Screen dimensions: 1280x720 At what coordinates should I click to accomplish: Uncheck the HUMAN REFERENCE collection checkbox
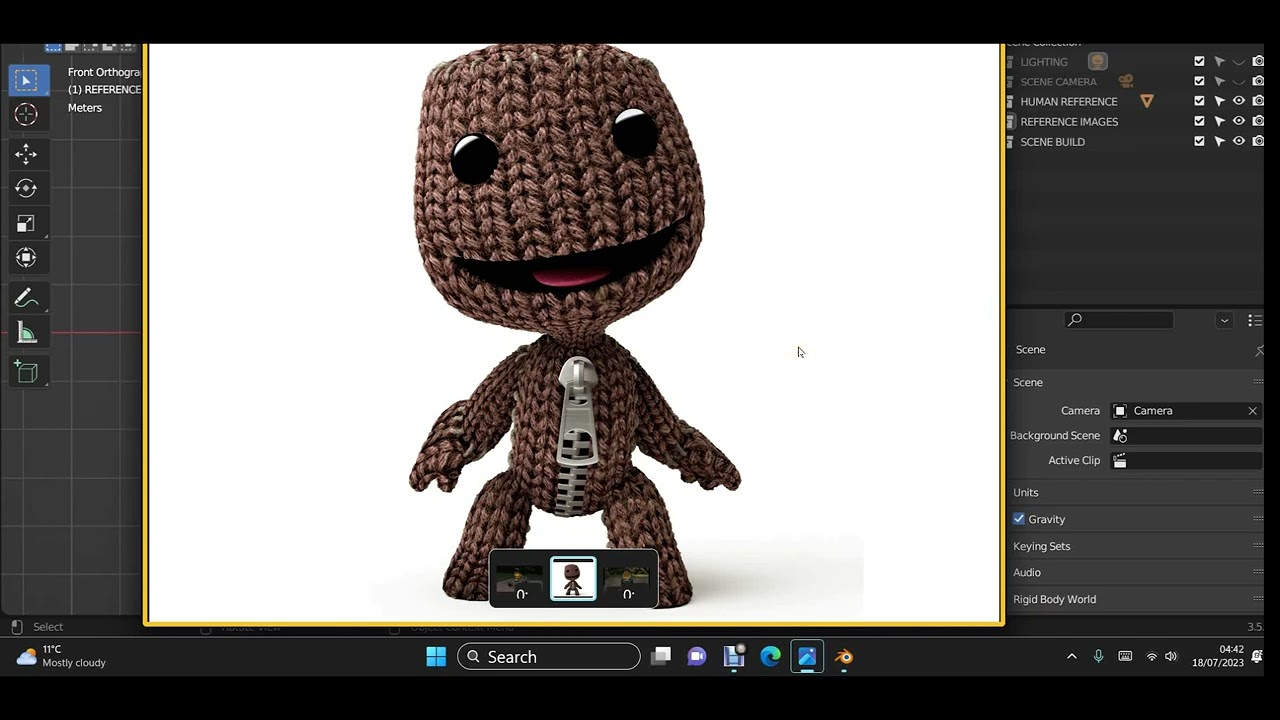coord(1200,101)
